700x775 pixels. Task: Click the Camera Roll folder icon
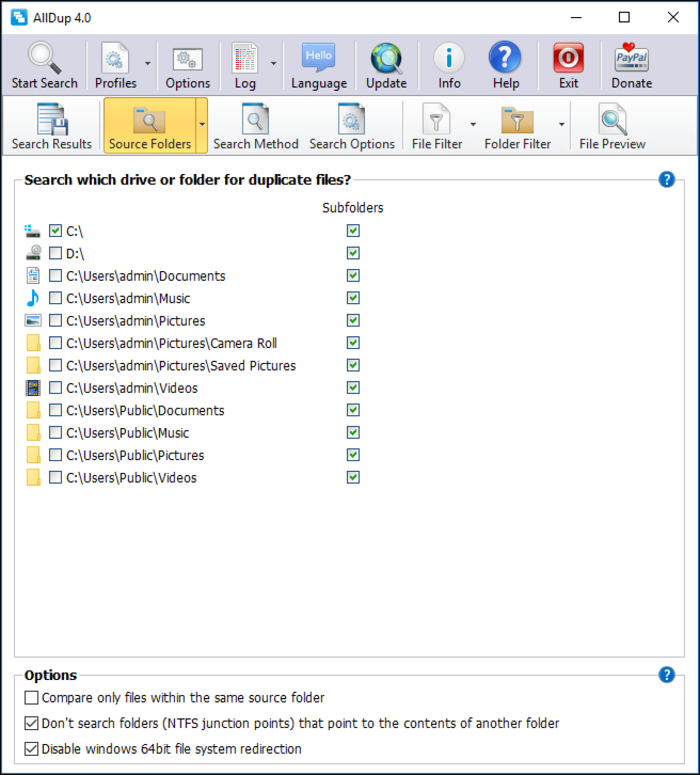tap(33, 343)
